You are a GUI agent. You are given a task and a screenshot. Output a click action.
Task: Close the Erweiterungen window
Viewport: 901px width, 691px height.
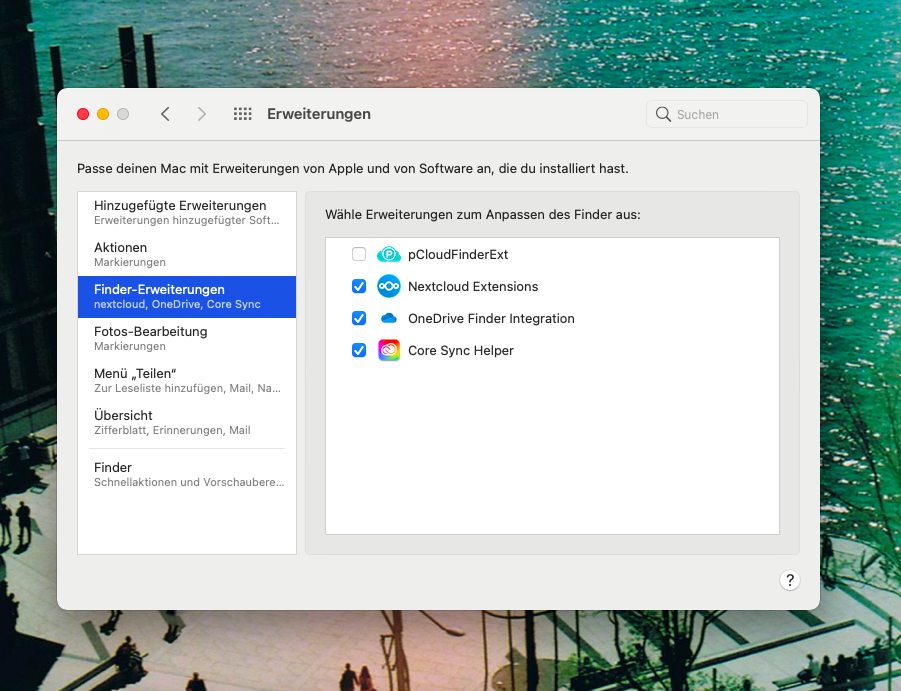(x=83, y=114)
